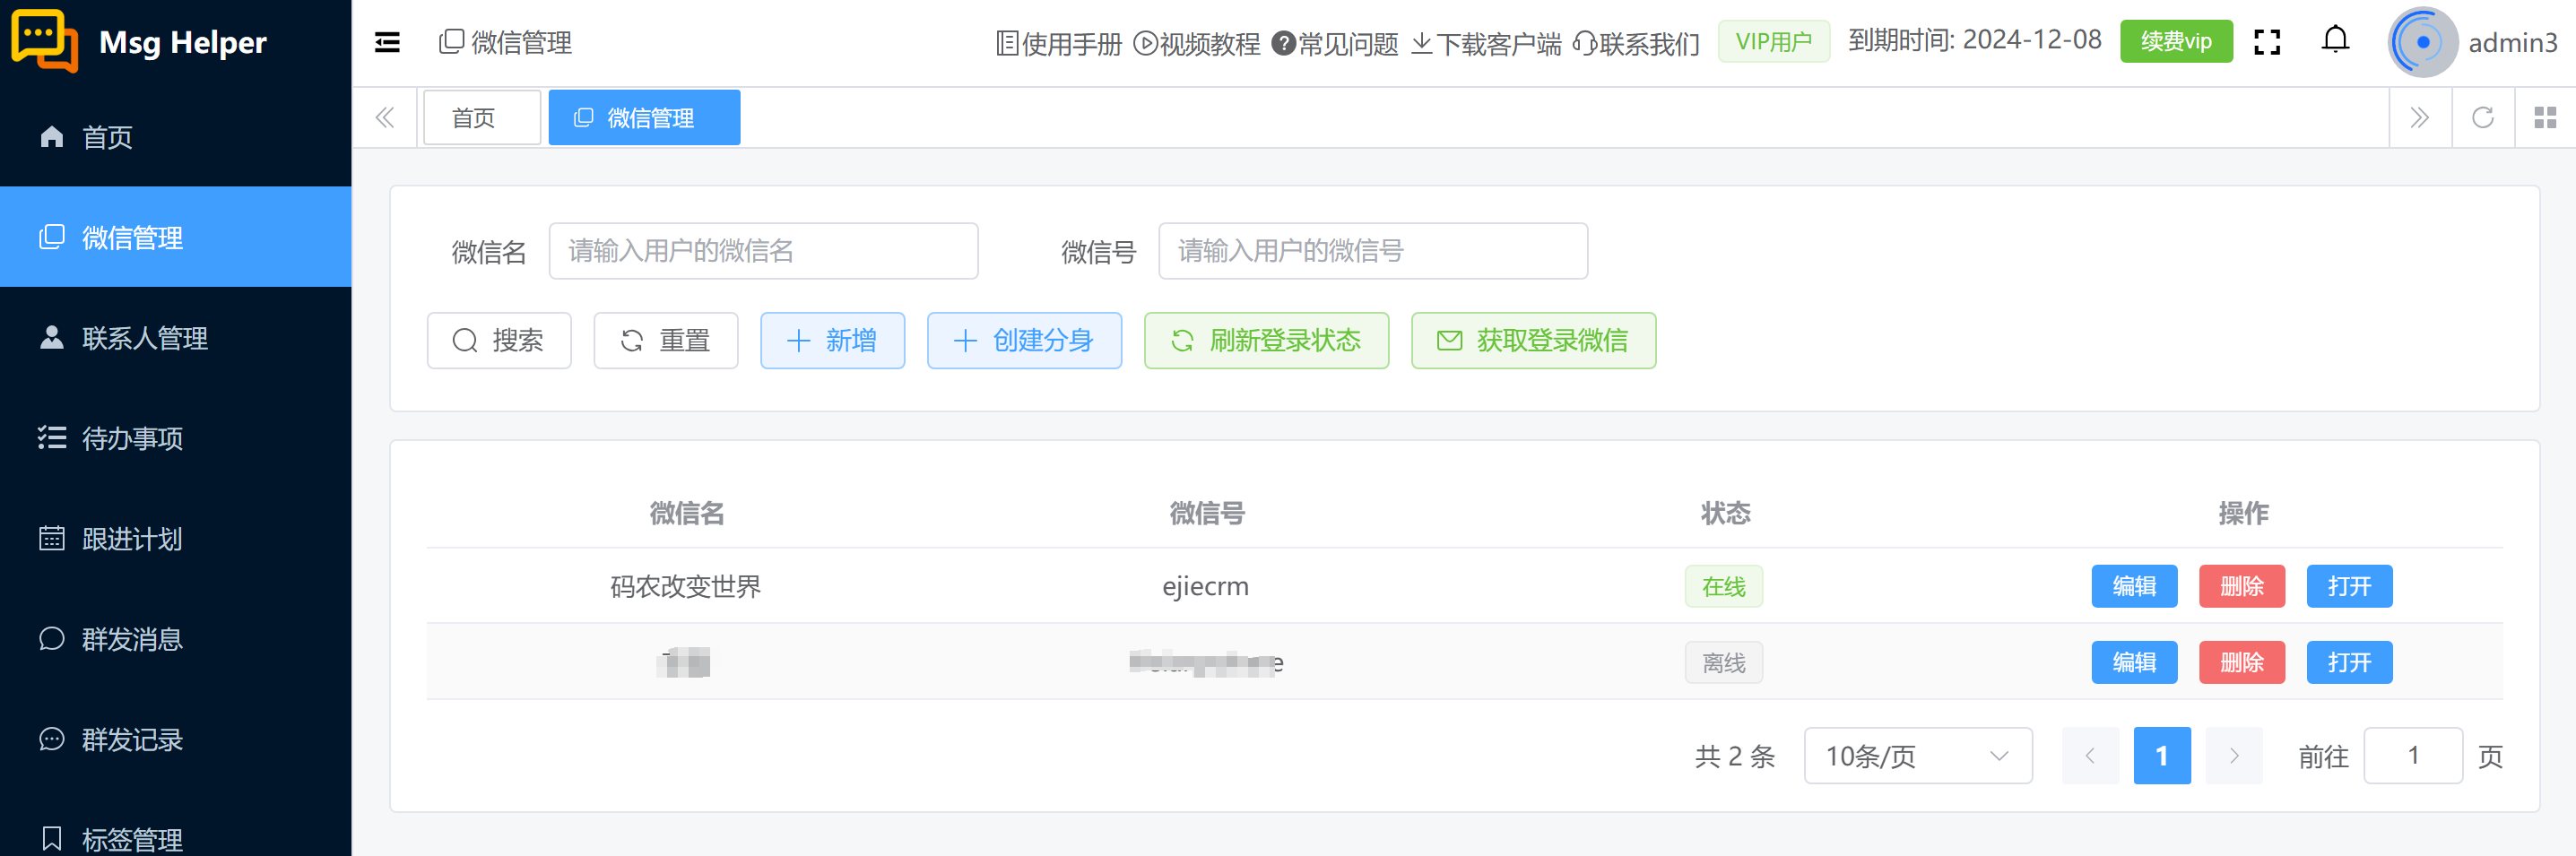
Task: Select 微信管理 in sidebar
Action: [x=176, y=237]
